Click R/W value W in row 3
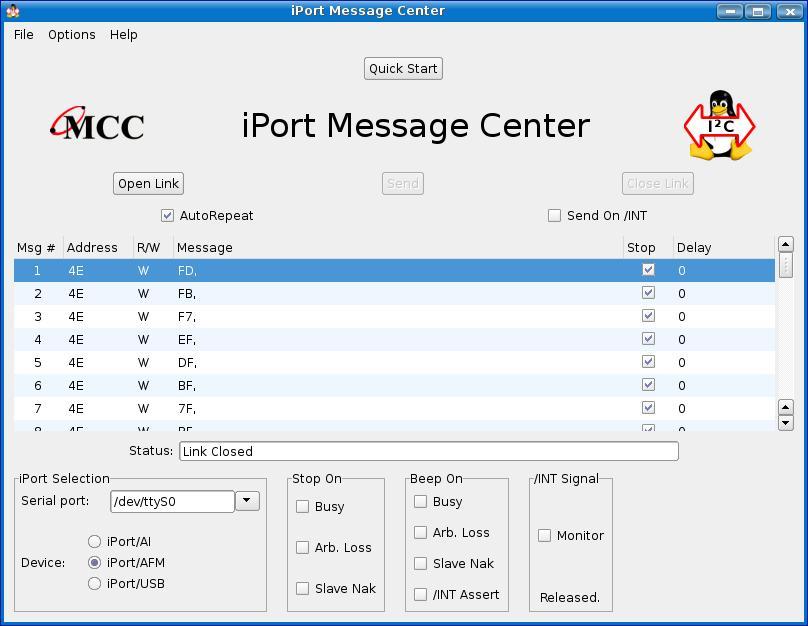The image size is (808, 626). [x=143, y=316]
